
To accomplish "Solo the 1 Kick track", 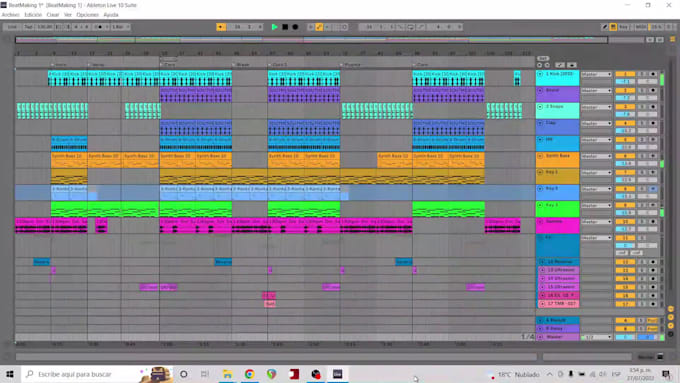I will click(x=642, y=74).
